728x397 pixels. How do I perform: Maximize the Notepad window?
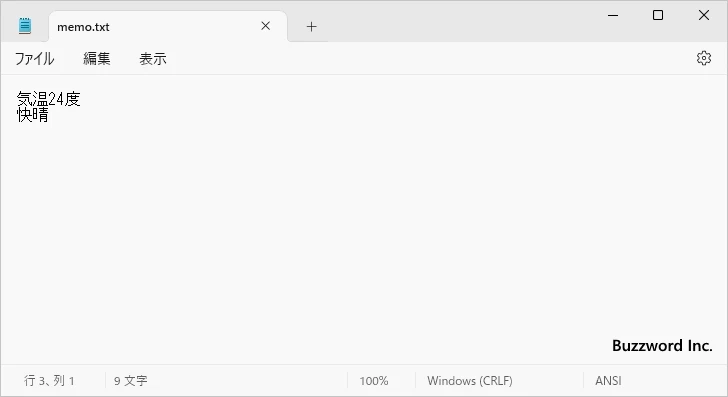point(658,15)
